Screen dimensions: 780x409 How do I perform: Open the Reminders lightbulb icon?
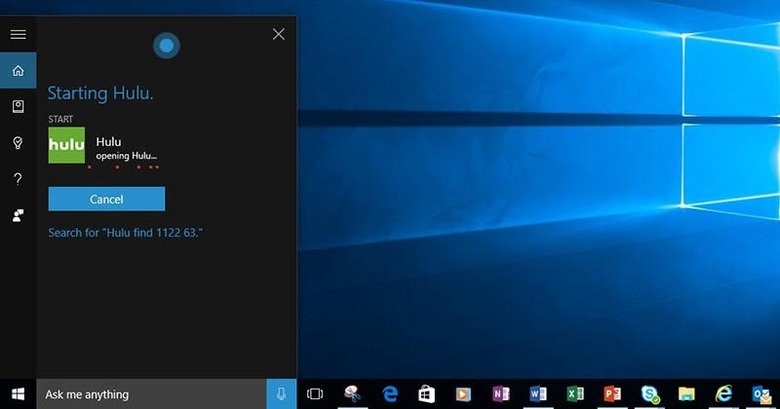click(x=18, y=143)
